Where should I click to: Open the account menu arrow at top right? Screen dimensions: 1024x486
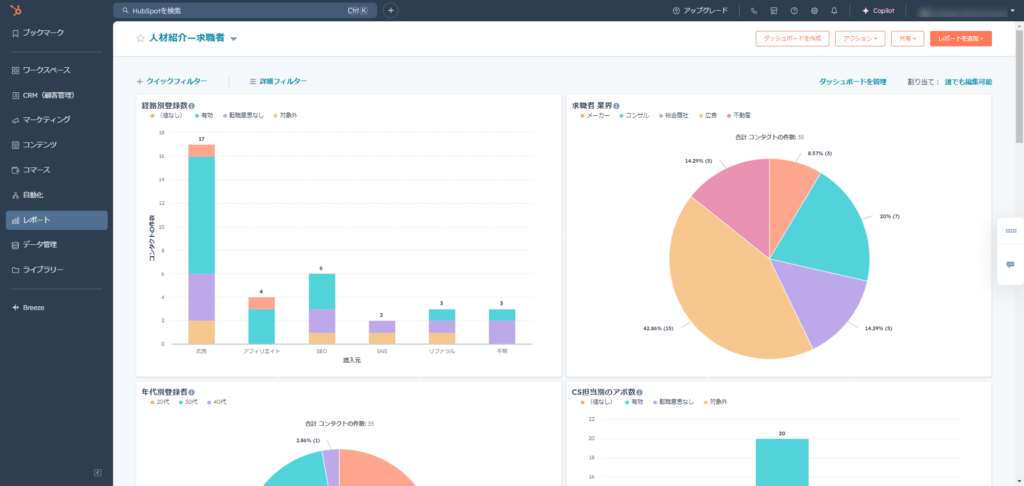(1012, 10)
